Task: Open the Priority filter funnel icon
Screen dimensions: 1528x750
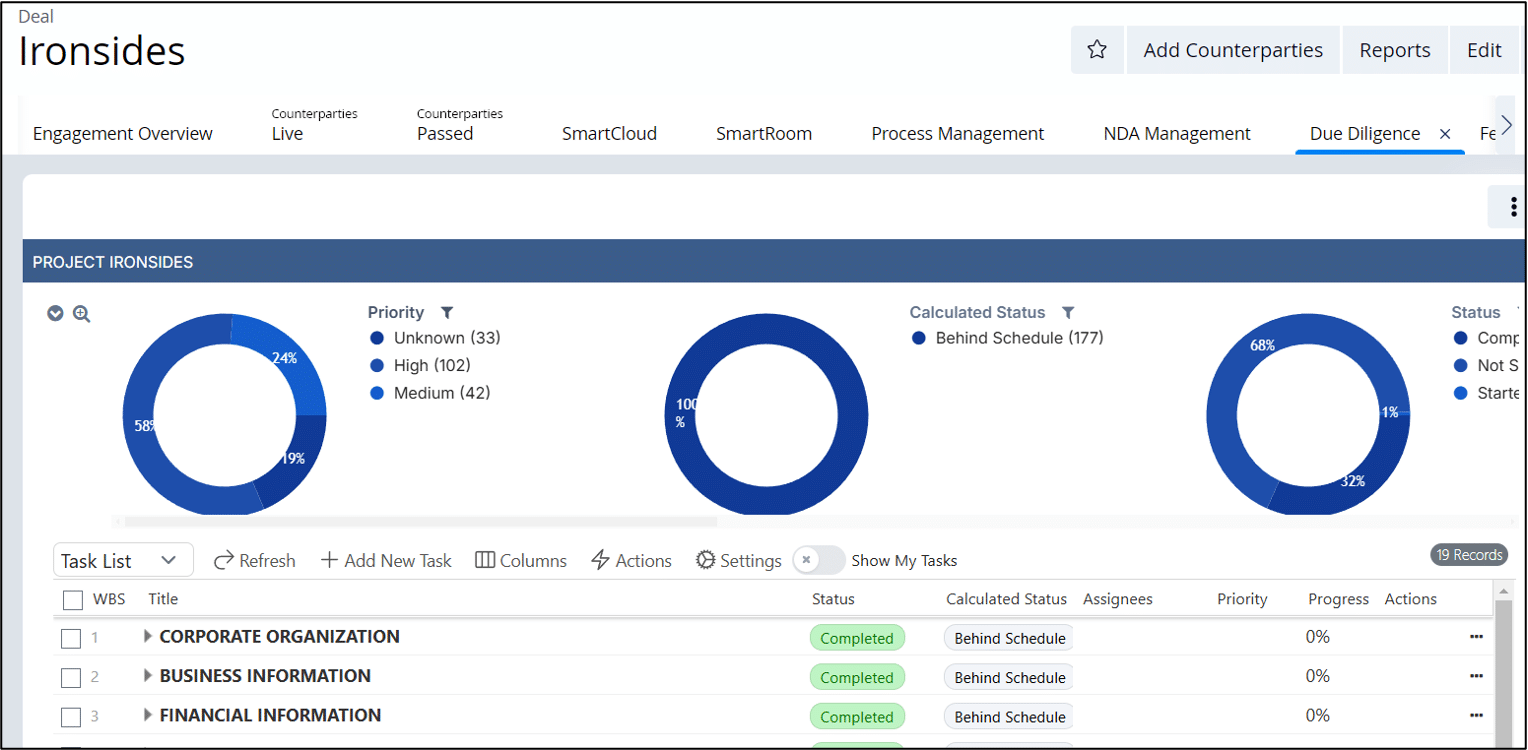Action: (447, 313)
